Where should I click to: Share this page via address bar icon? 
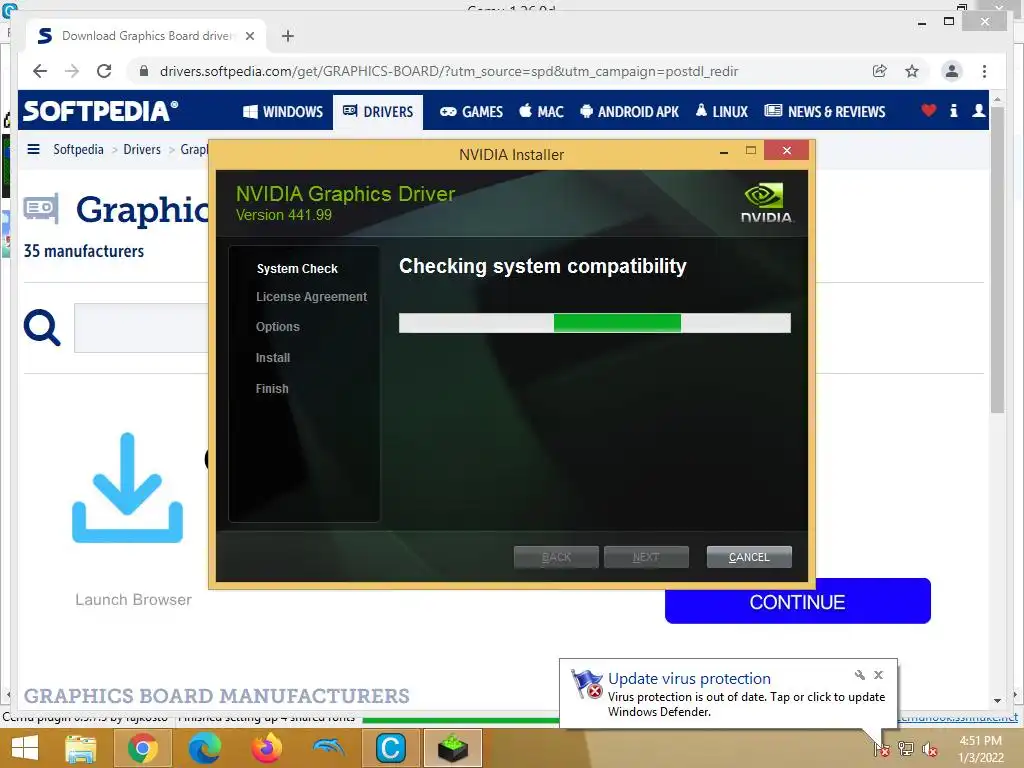[x=880, y=71]
